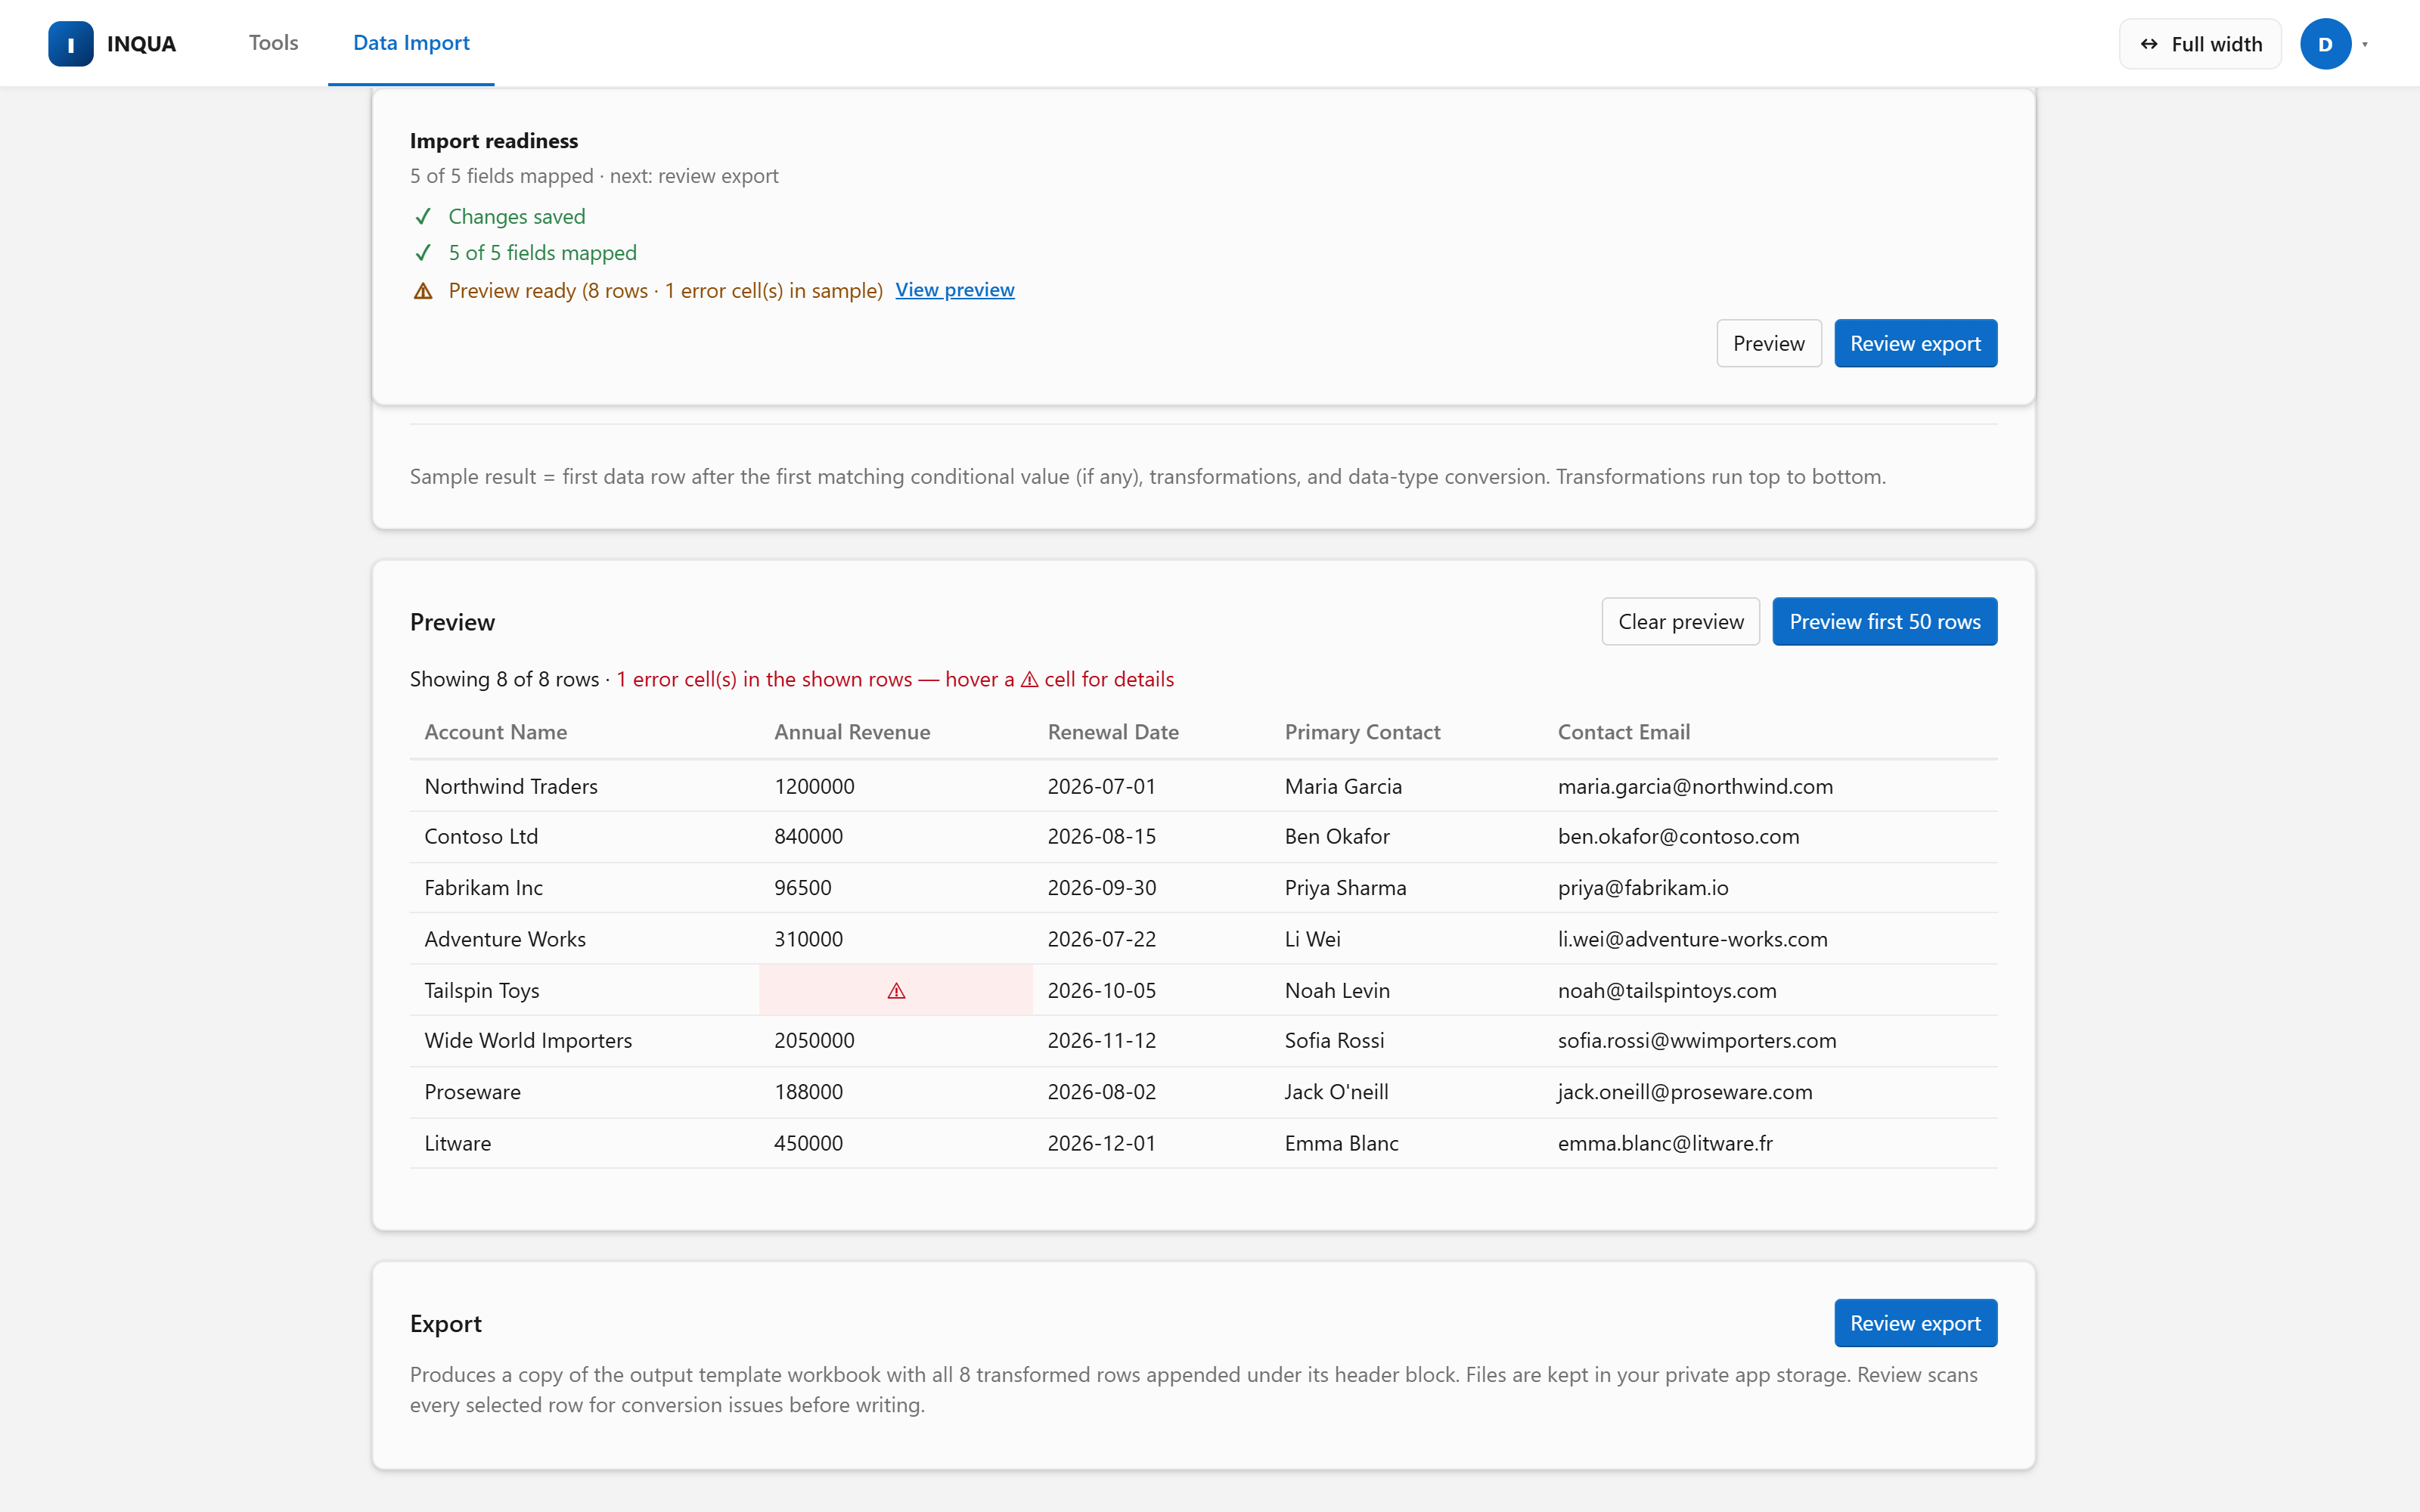This screenshot has height=1512, width=2420.
Task: Click email maria.garcia@northwind.com
Action: 1695,786
